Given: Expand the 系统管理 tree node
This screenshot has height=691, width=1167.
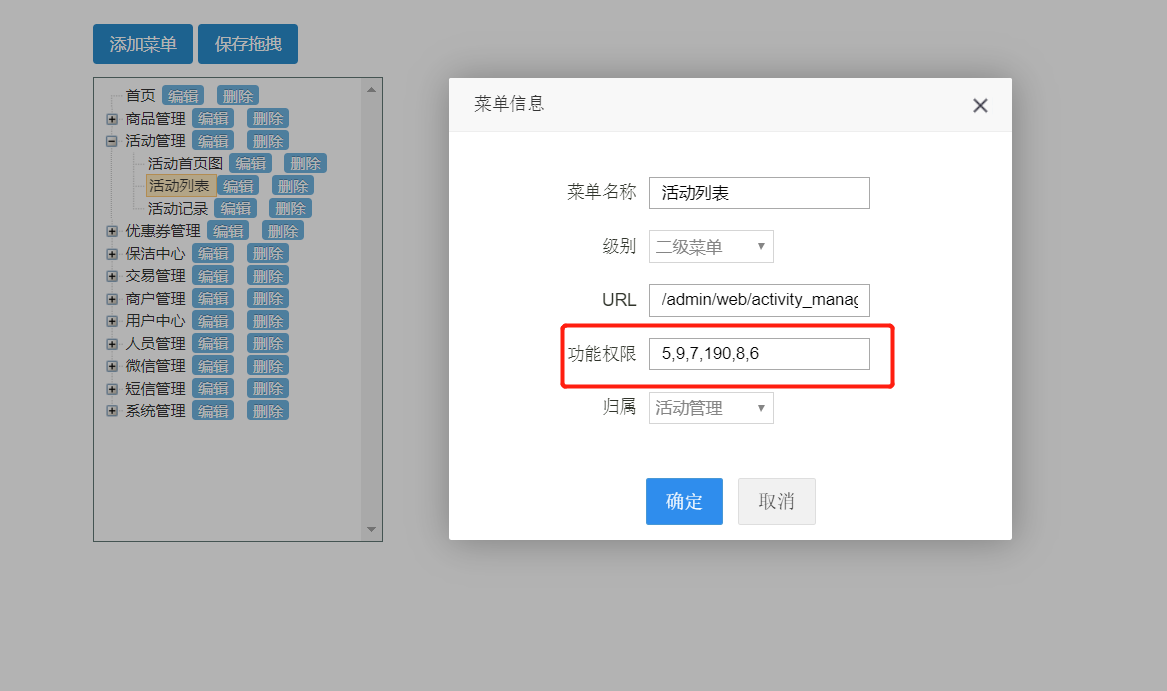Looking at the screenshot, I should pos(111,410).
